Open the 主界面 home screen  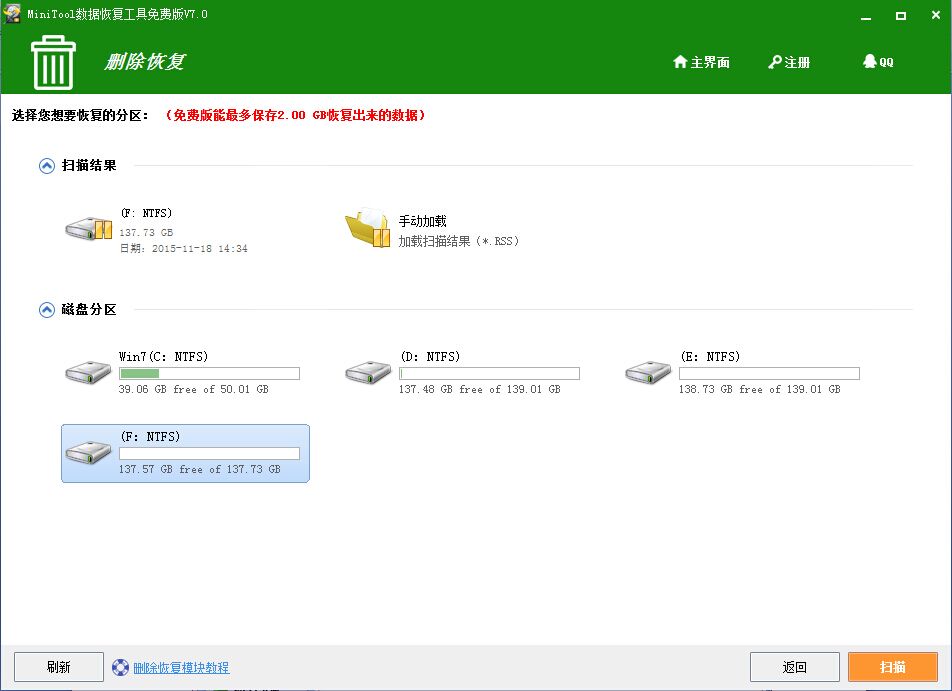tap(701, 62)
